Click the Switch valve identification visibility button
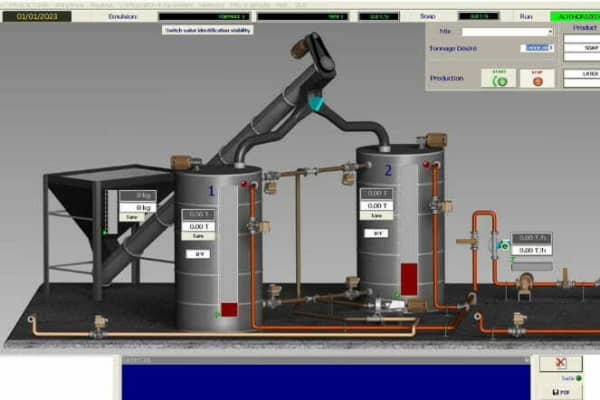This screenshot has width=600, height=400. tap(207, 30)
